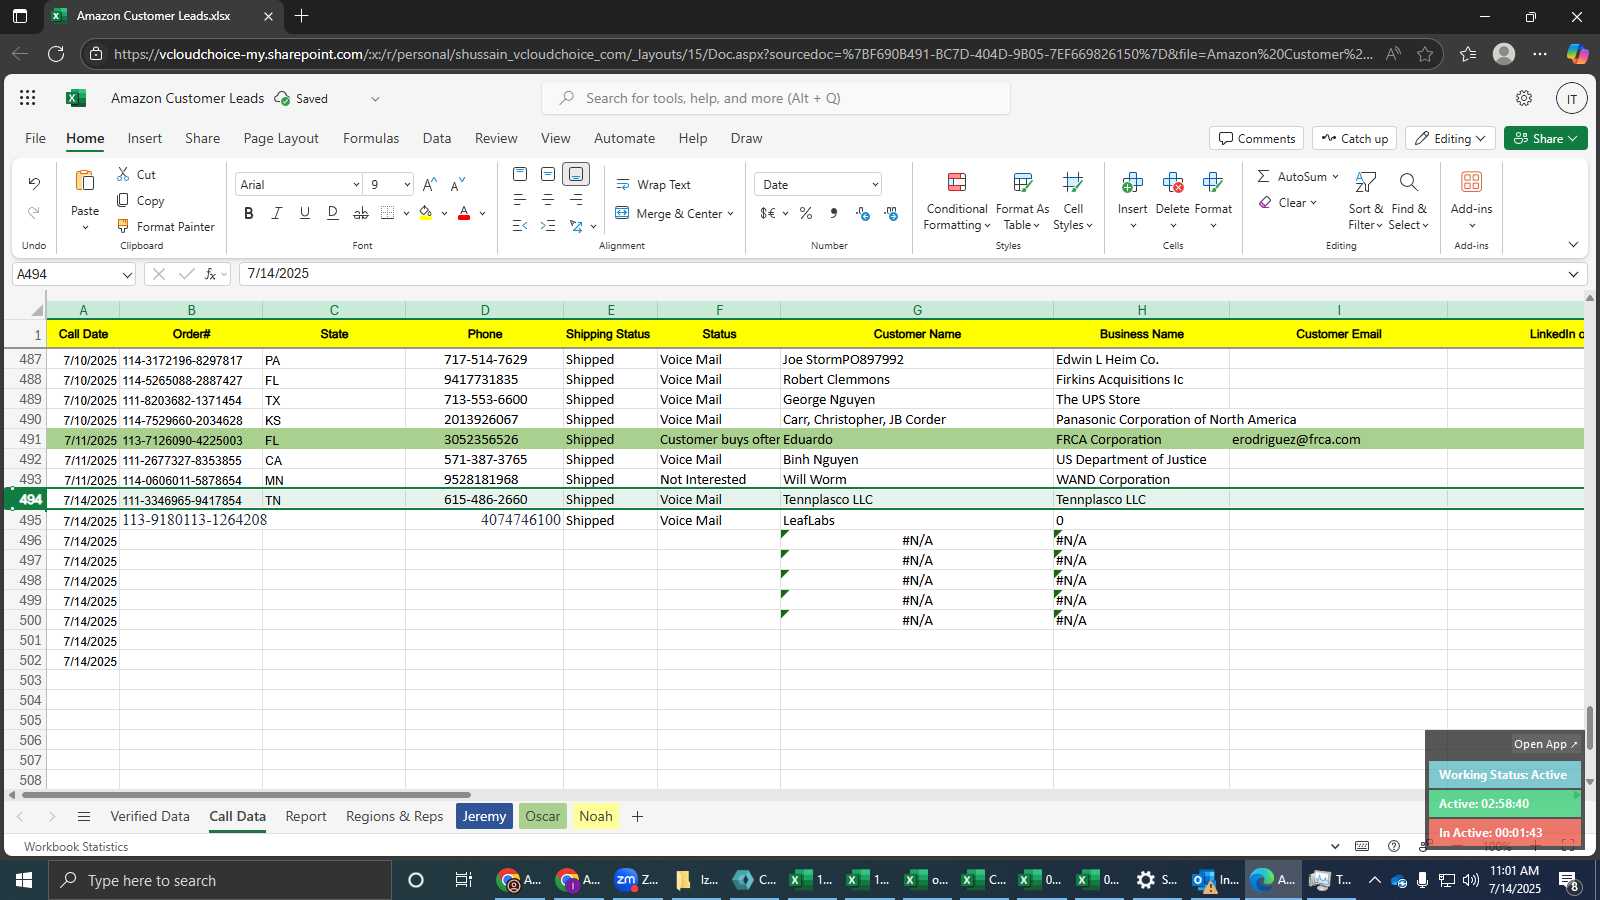Screen dimensions: 1600x900
Task: Click the borders icon
Action: point(388,213)
